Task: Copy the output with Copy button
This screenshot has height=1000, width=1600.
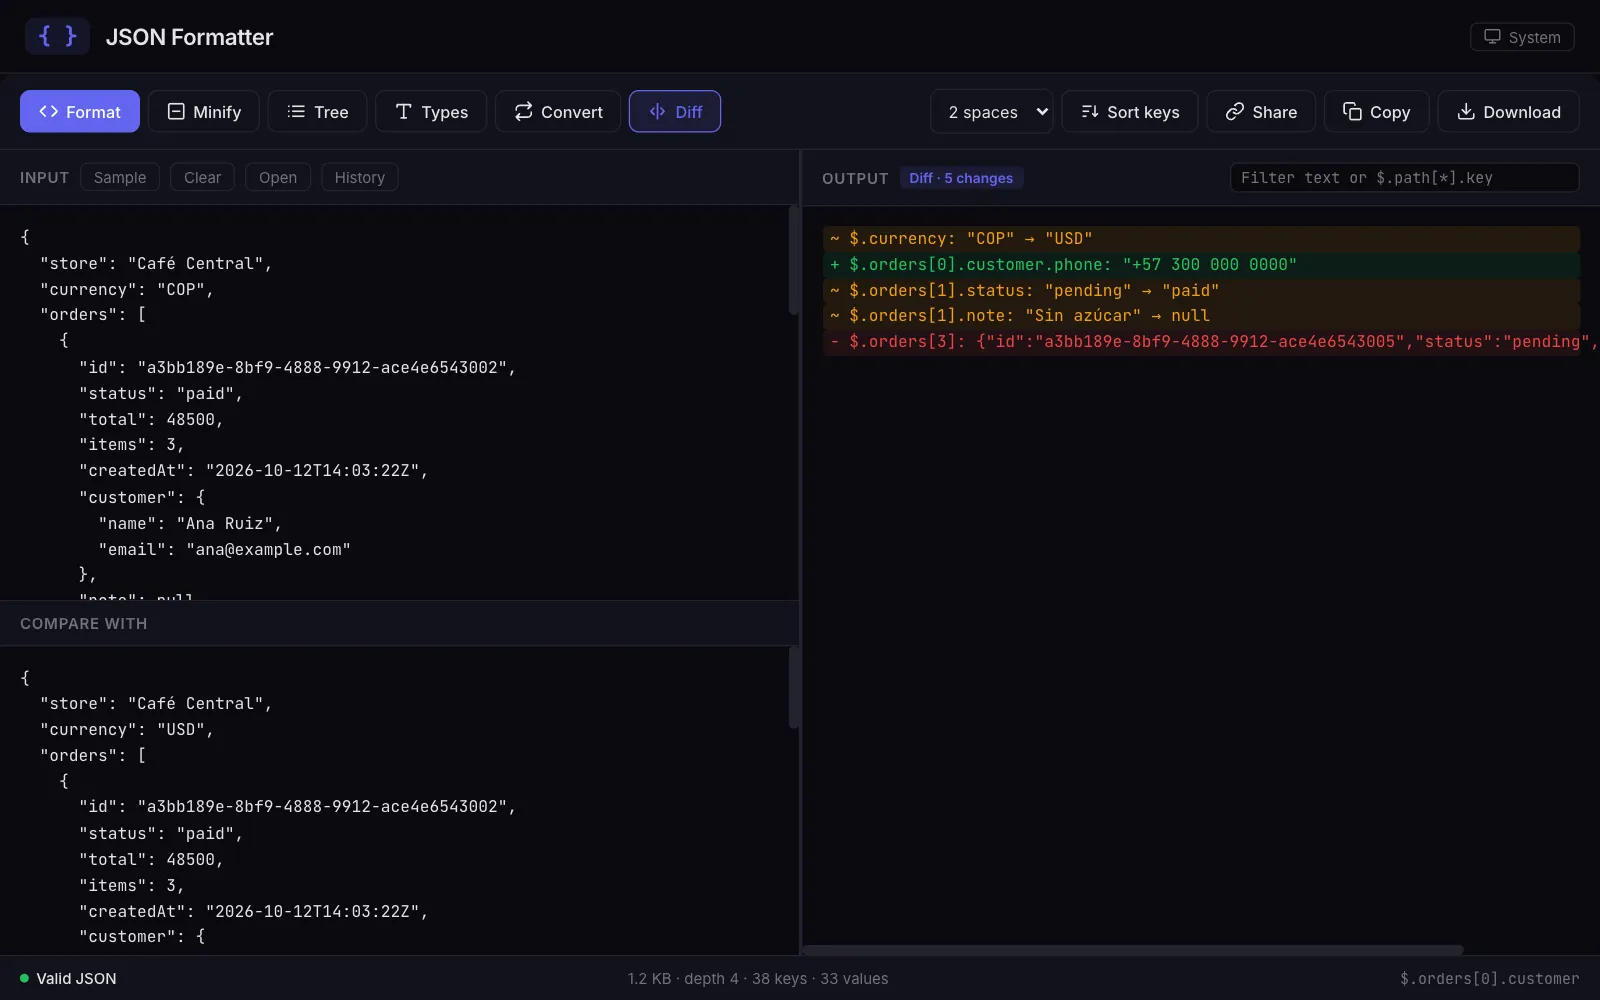Action: 1376,112
